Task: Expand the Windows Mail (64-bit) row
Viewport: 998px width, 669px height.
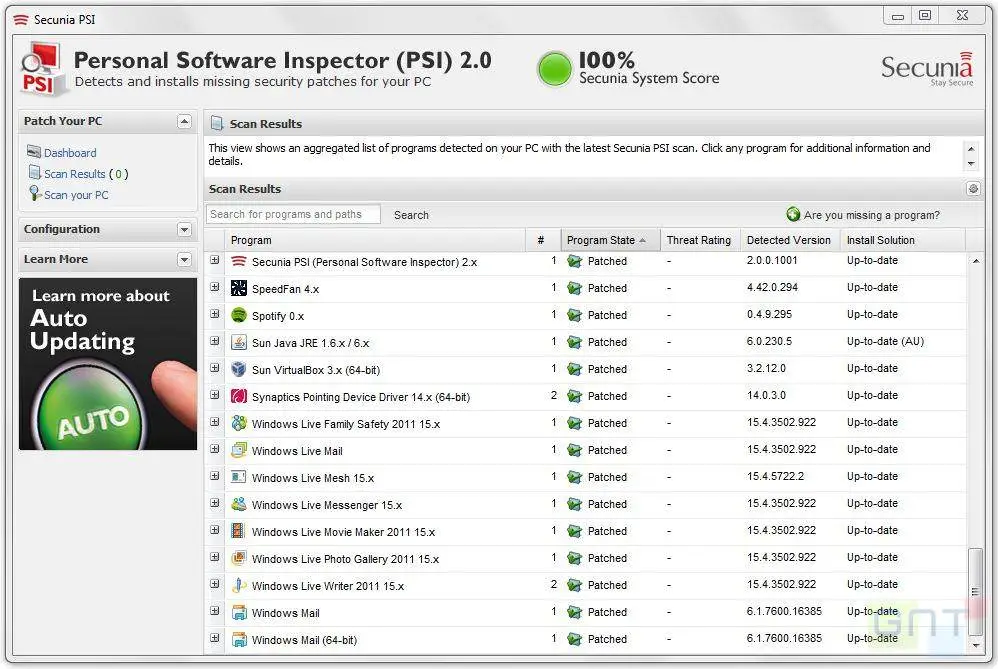Action: 214,638
